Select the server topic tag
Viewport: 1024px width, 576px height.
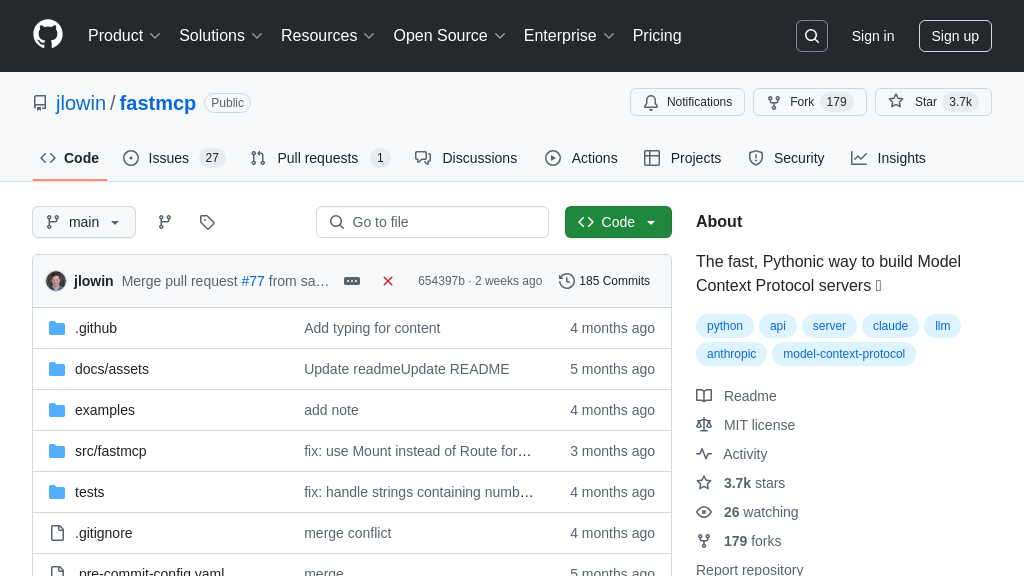[829, 326]
